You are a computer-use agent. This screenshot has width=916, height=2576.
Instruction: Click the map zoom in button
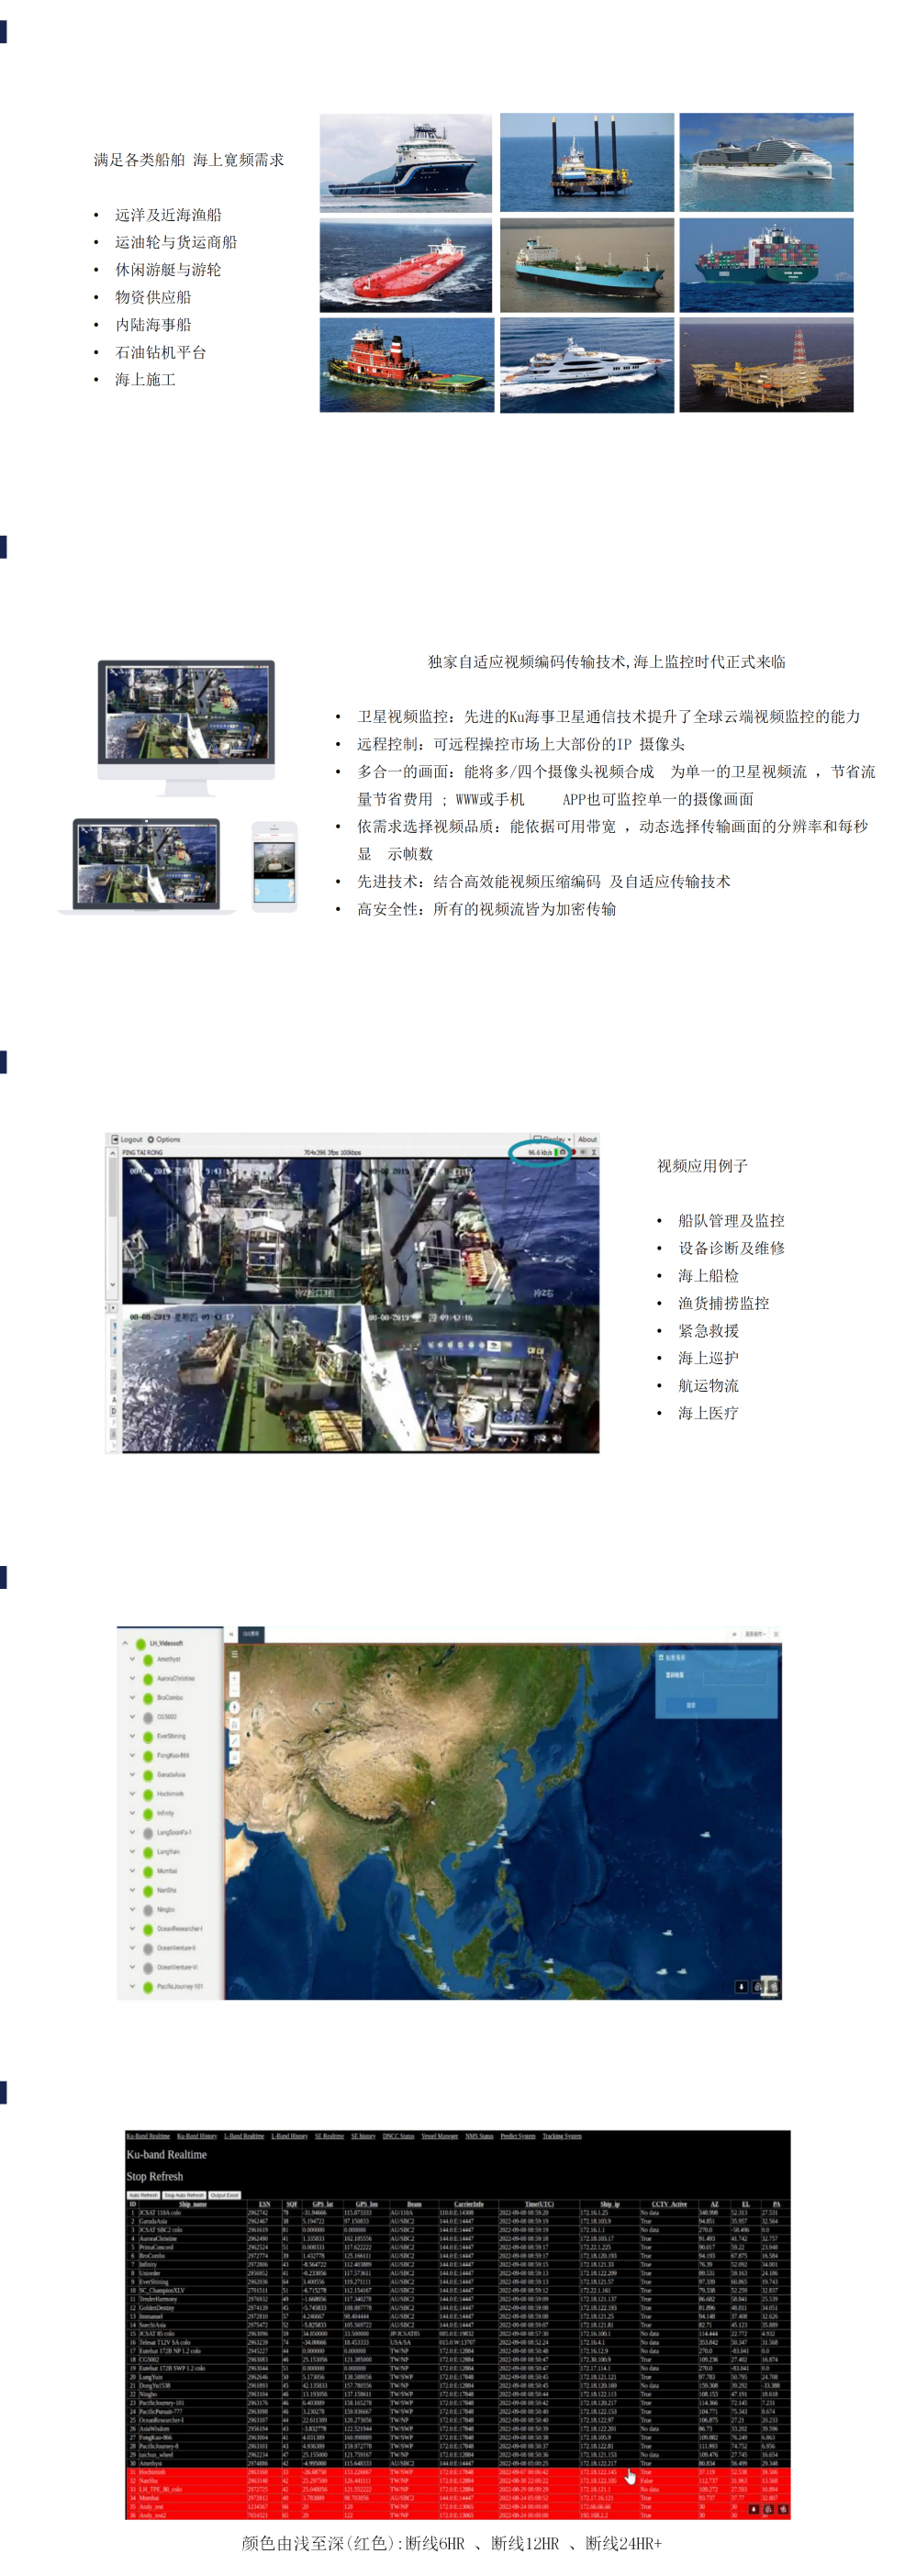tap(235, 1679)
